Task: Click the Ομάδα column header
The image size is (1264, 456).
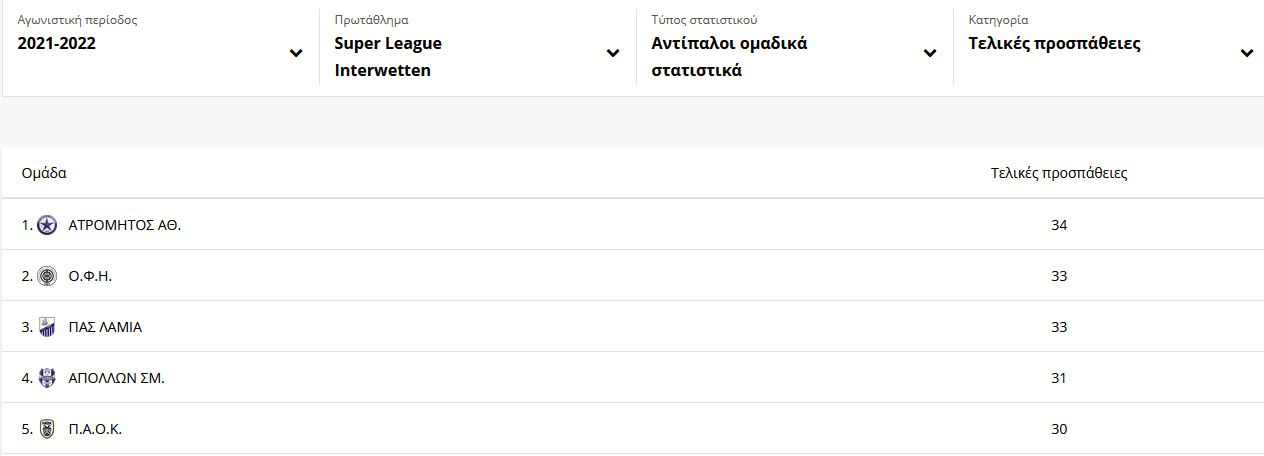Action: pyautogui.click(x=44, y=173)
